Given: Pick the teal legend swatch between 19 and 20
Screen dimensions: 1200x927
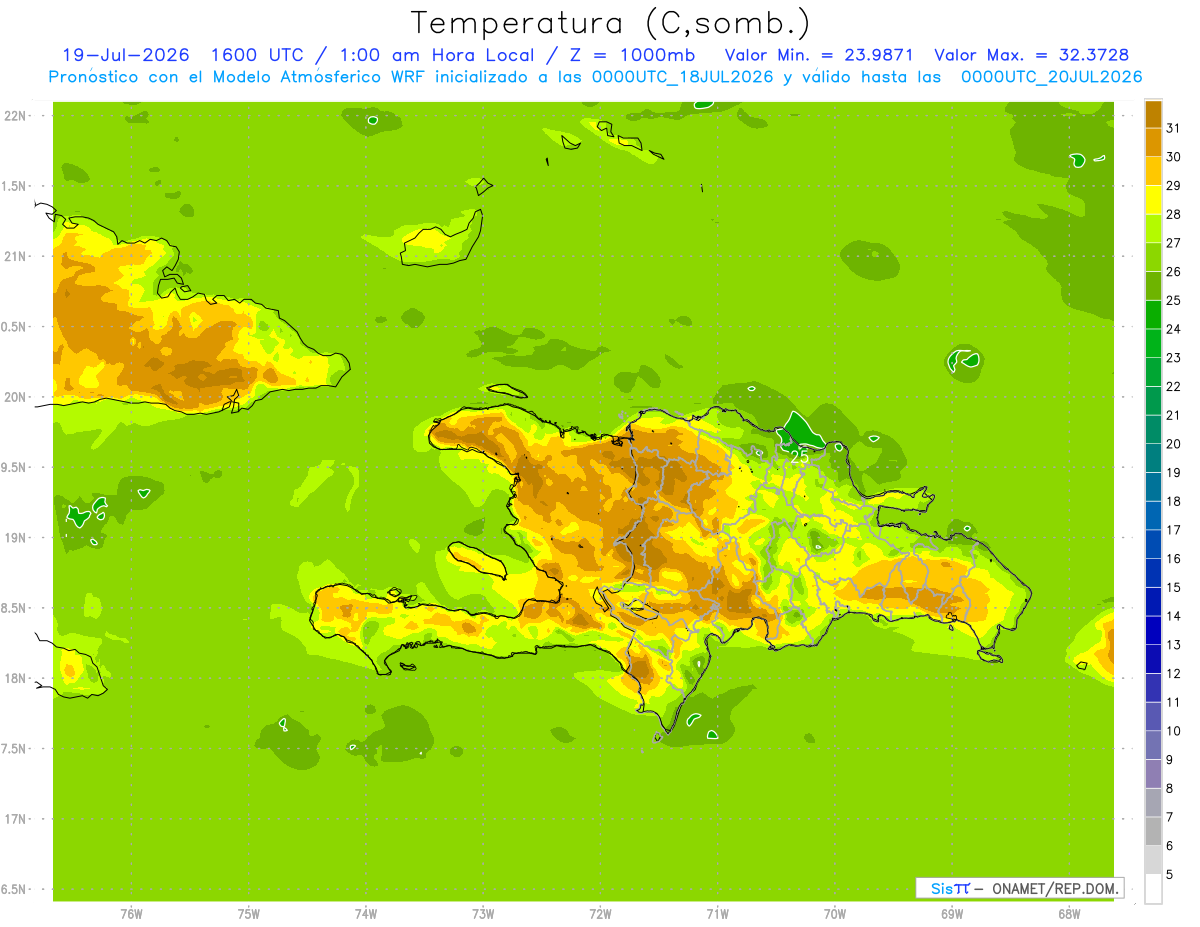Looking at the screenshot, I should (x=1153, y=458).
